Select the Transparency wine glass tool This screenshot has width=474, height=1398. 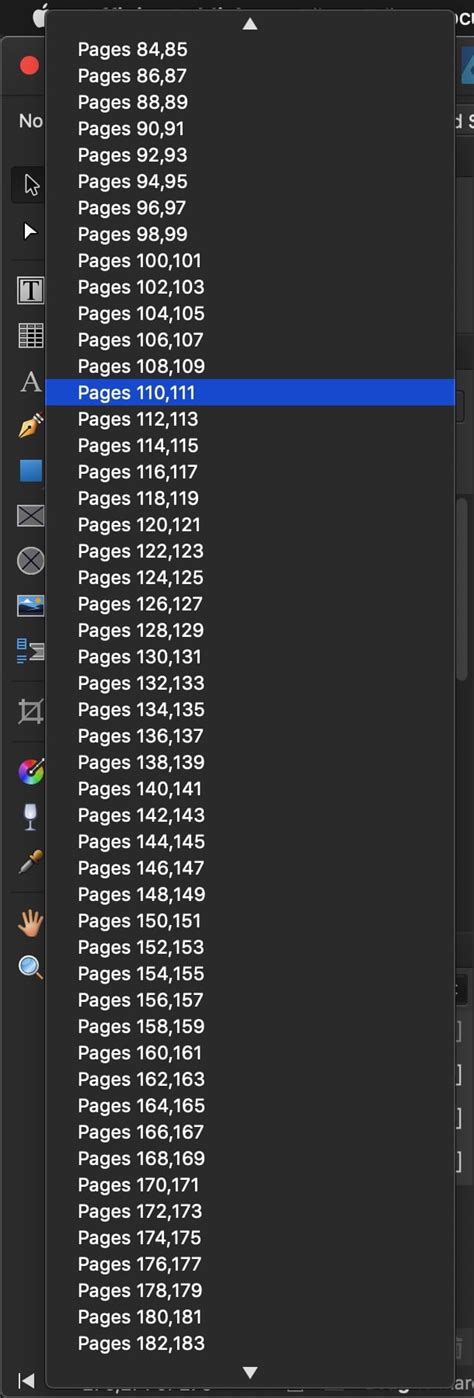tap(31, 816)
